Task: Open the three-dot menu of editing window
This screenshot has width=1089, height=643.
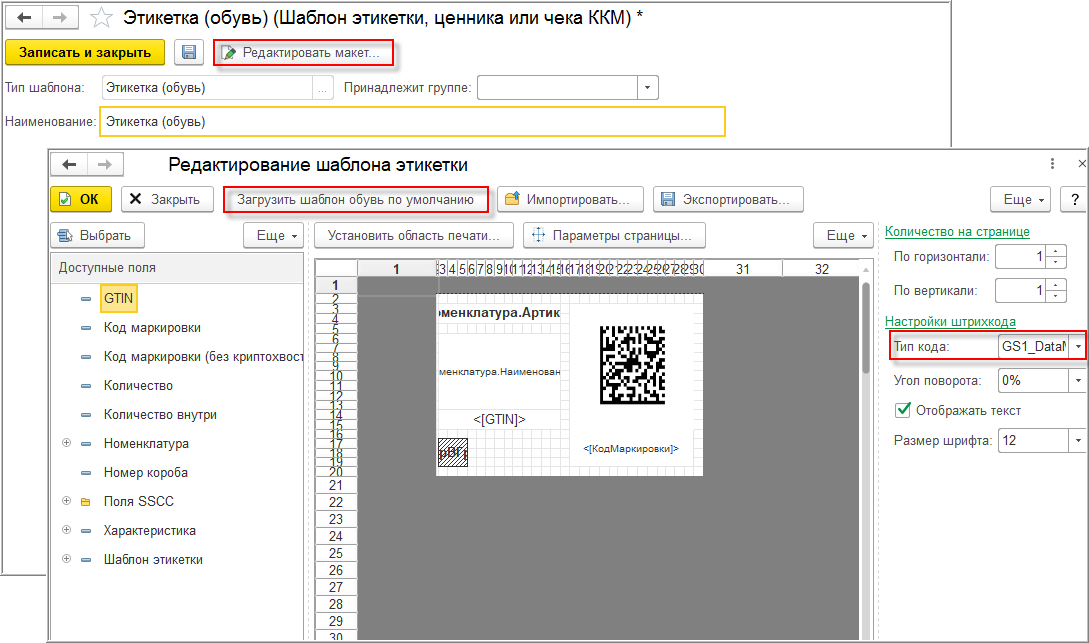Action: (1052, 164)
